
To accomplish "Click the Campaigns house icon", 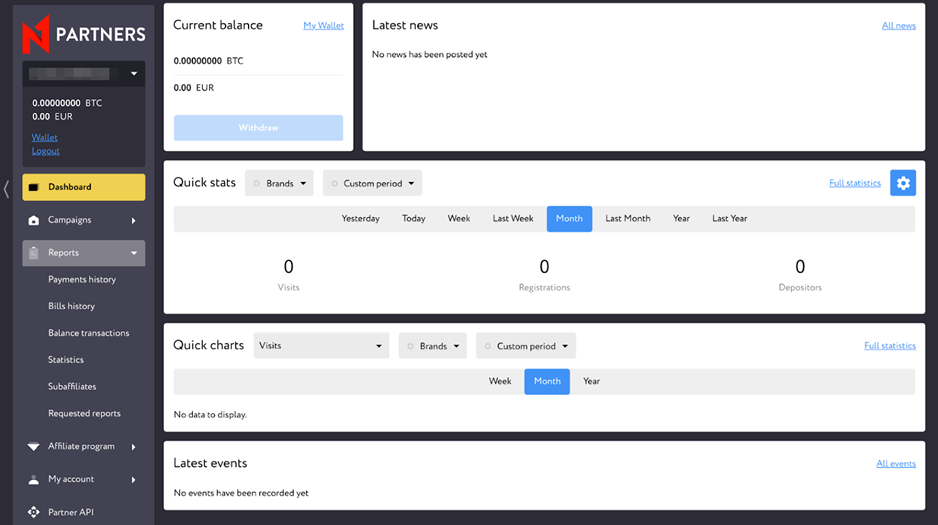I will (x=34, y=221).
